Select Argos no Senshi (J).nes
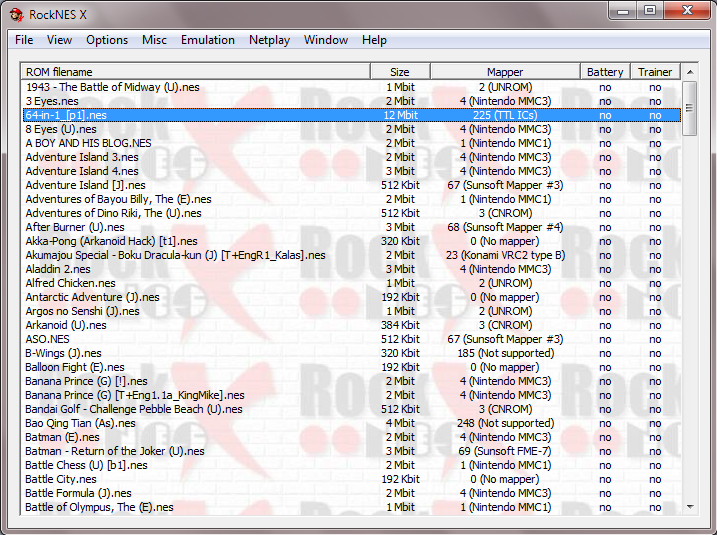Image resolution: width=717 pixels, height=535 pixels. (82, 311)
